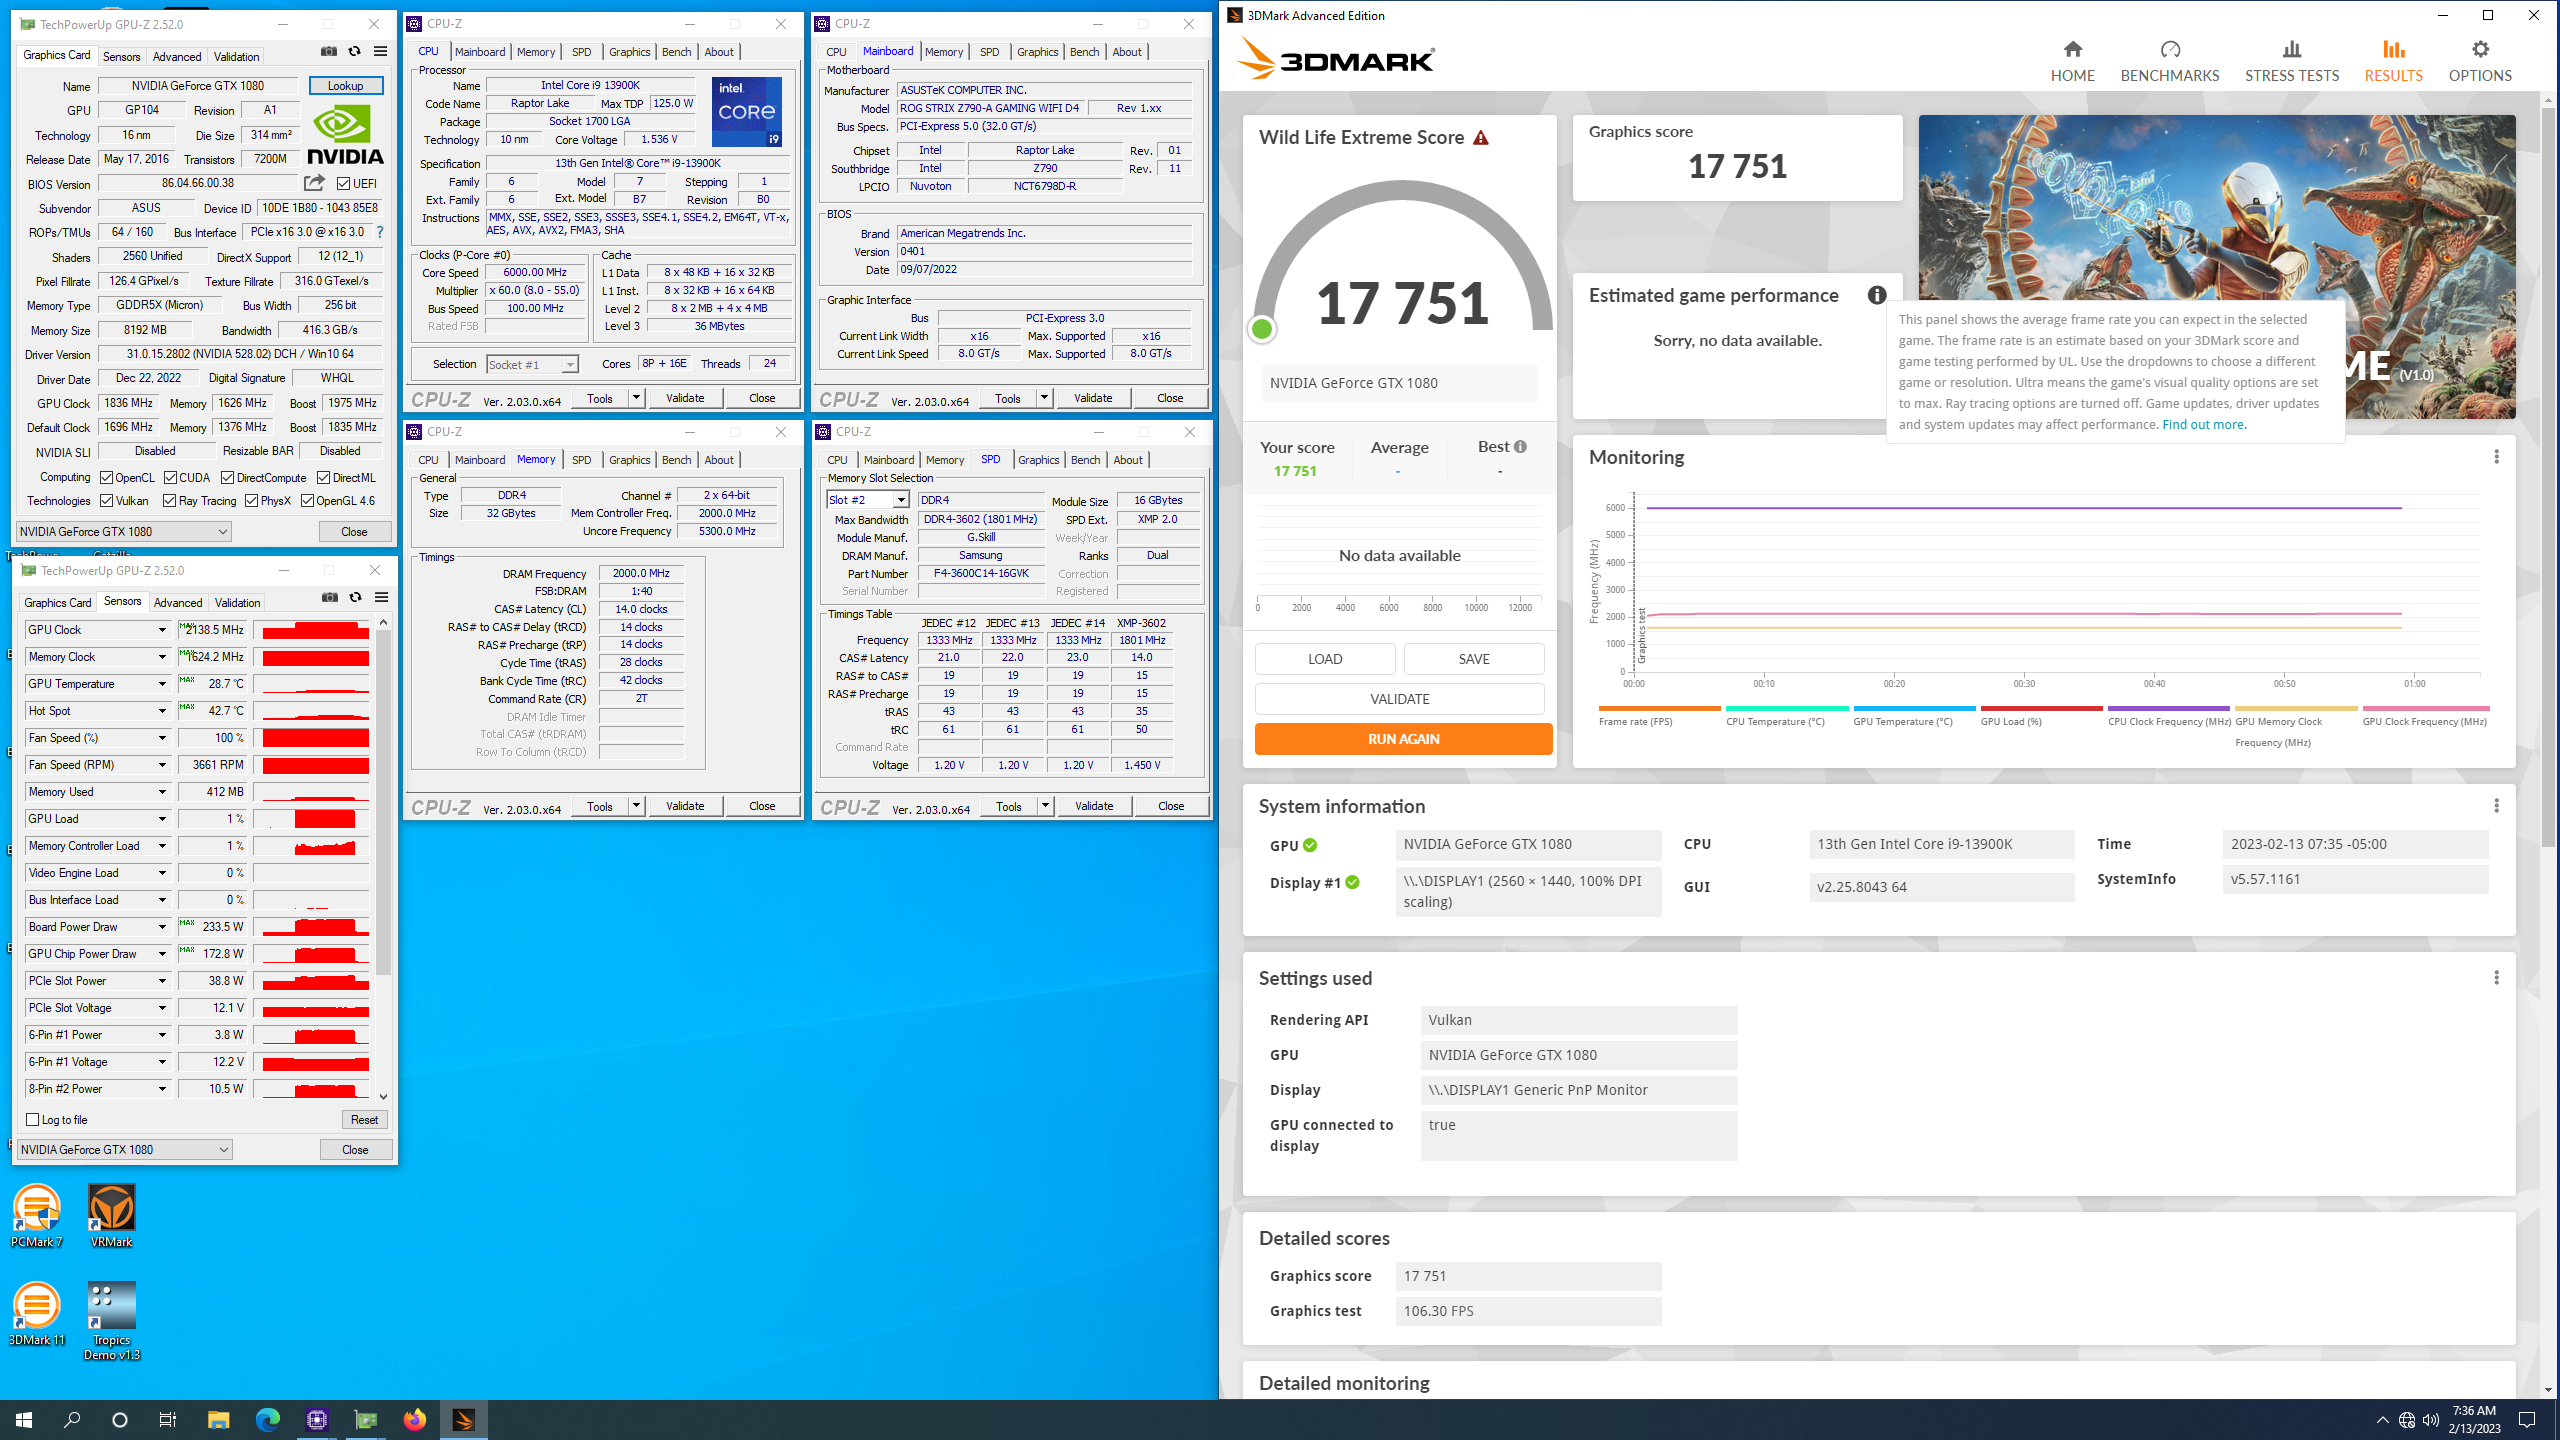This screenshot has width=2560, height=1440.
Task: Open Tropics Demo v1.3 desktop shortcut
Action: click(111, 1321)
